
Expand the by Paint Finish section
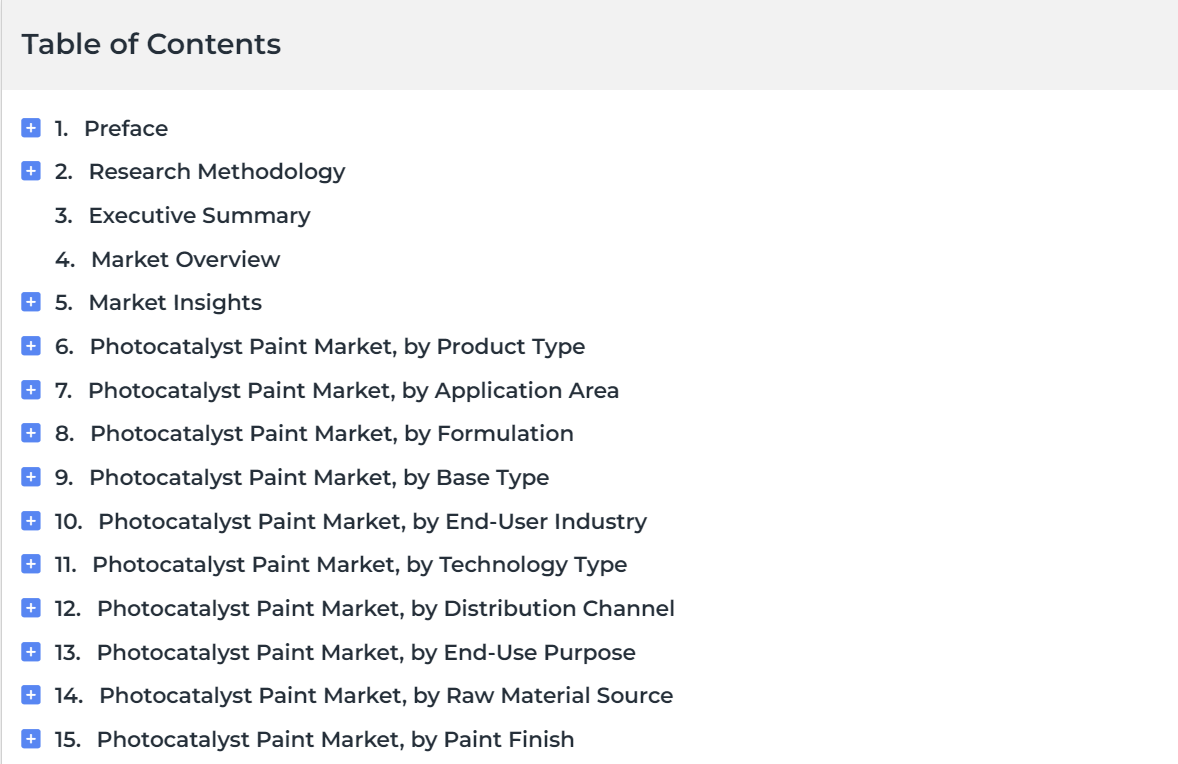click(31, 738)
